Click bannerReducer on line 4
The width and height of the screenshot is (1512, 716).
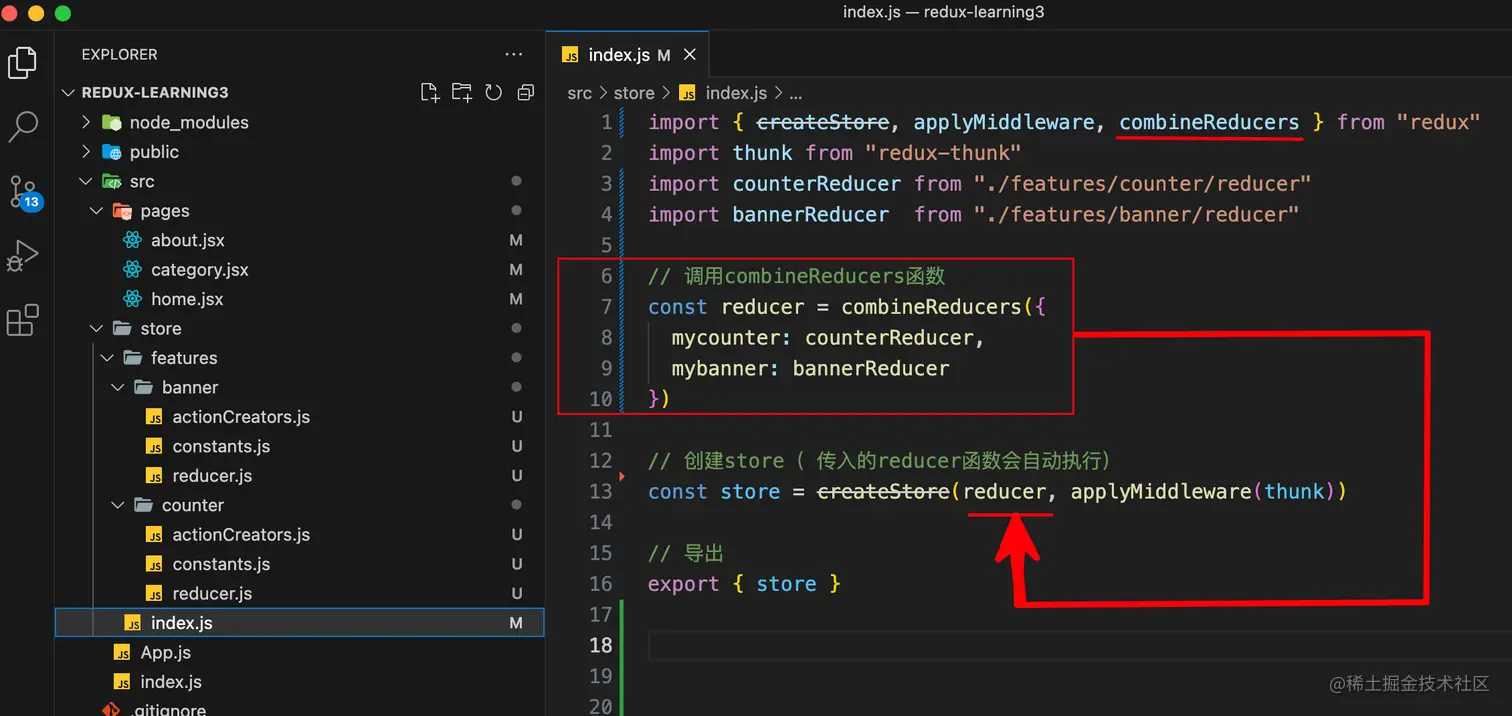(811, 215)
